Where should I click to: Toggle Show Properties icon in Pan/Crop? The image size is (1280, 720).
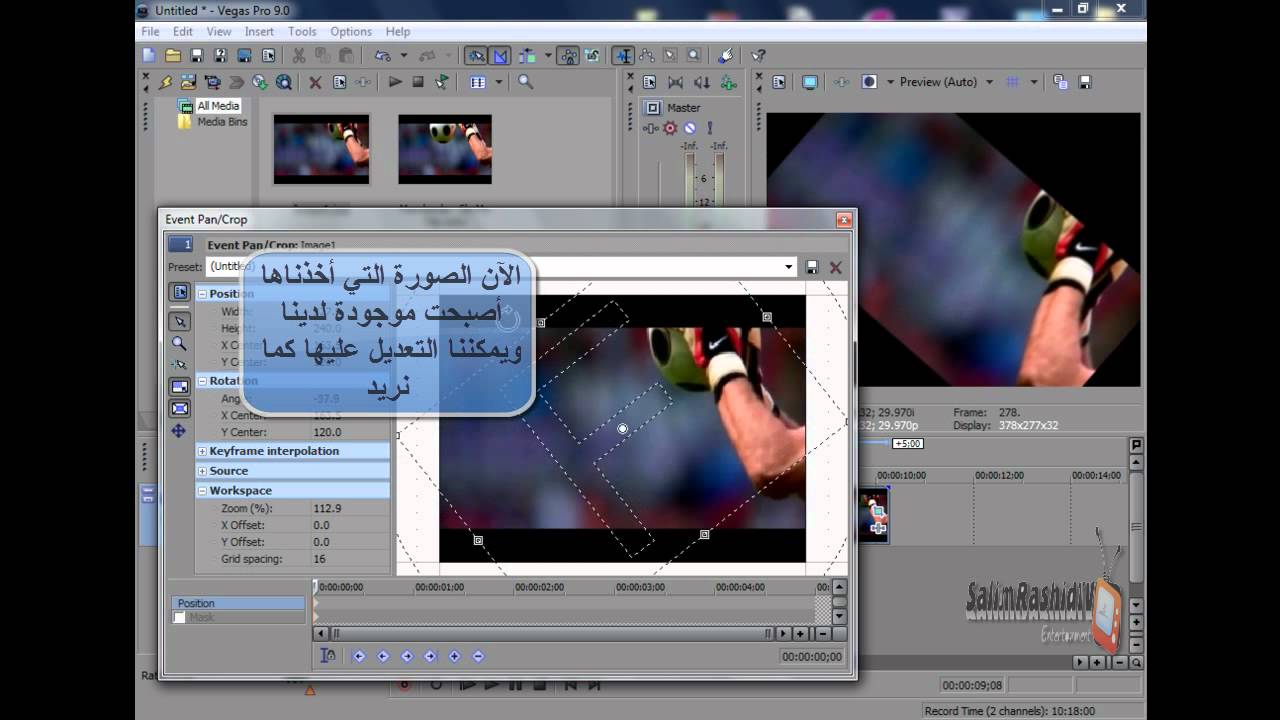tap(180, 292)
